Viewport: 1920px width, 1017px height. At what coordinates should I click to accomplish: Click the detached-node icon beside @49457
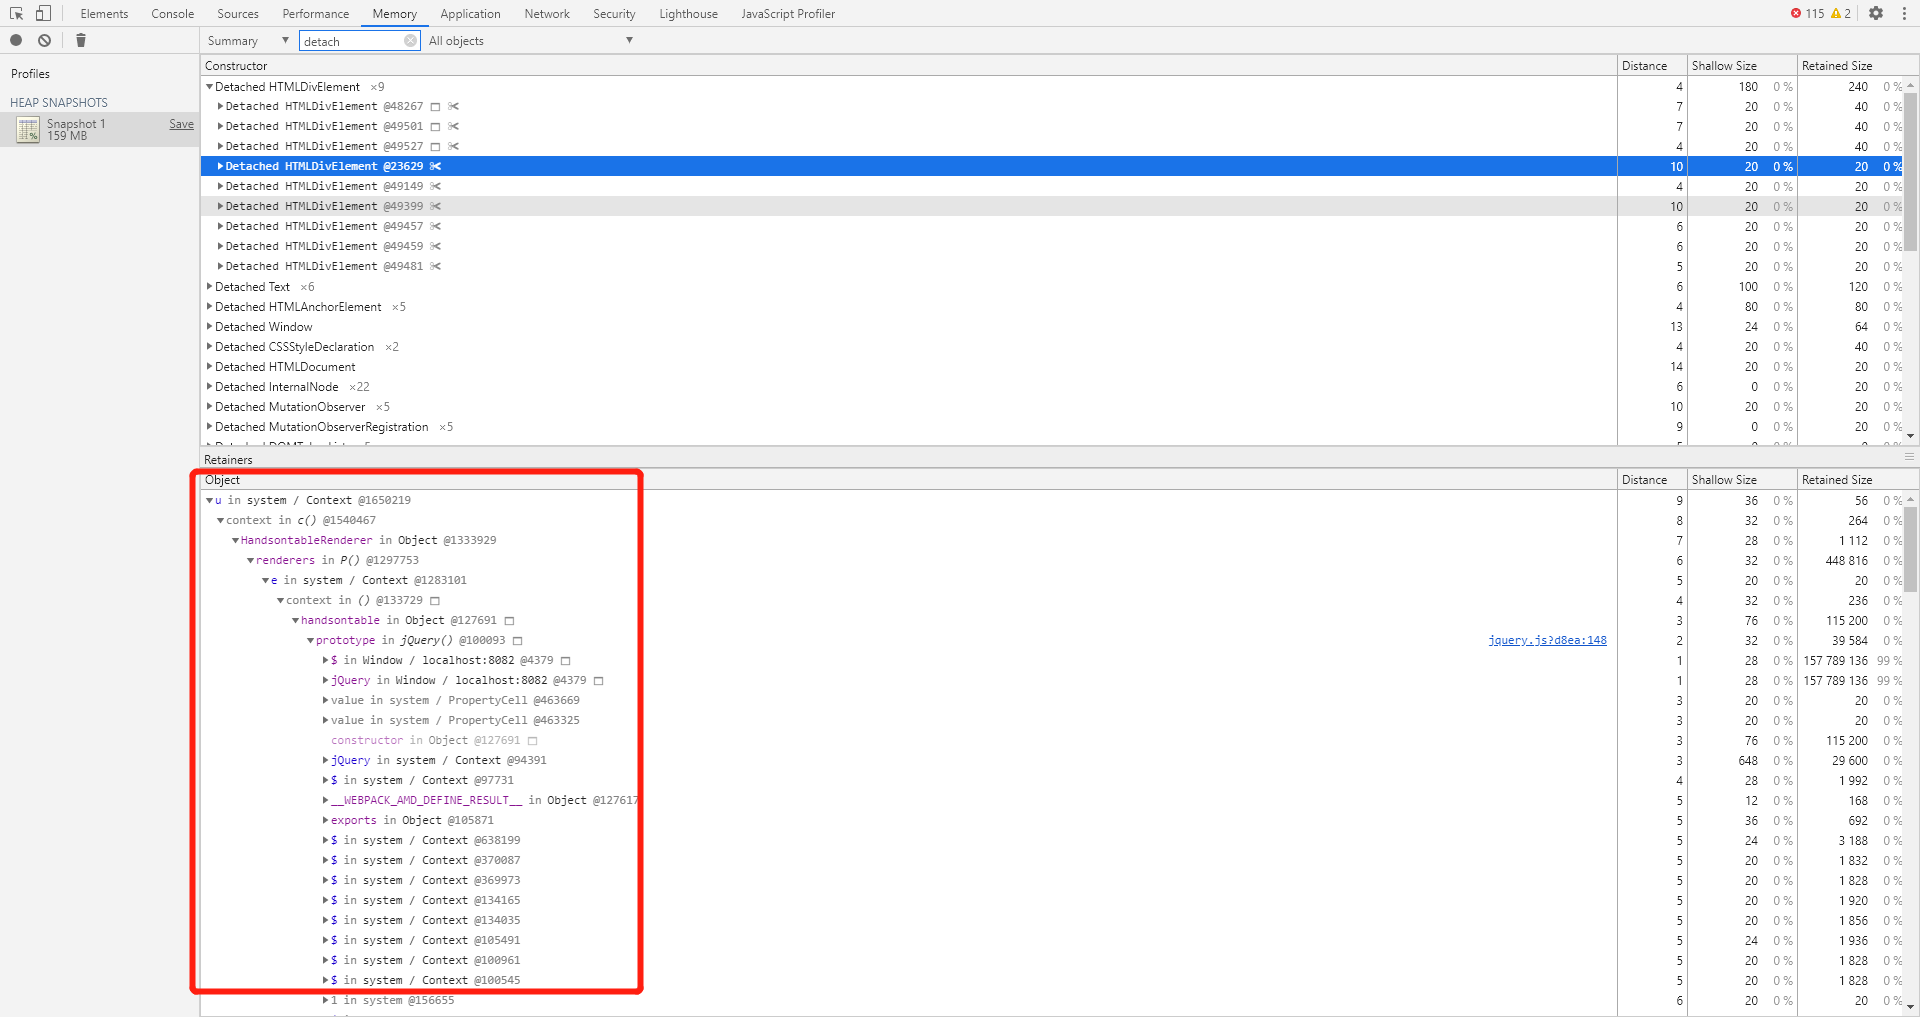(436, 226)
